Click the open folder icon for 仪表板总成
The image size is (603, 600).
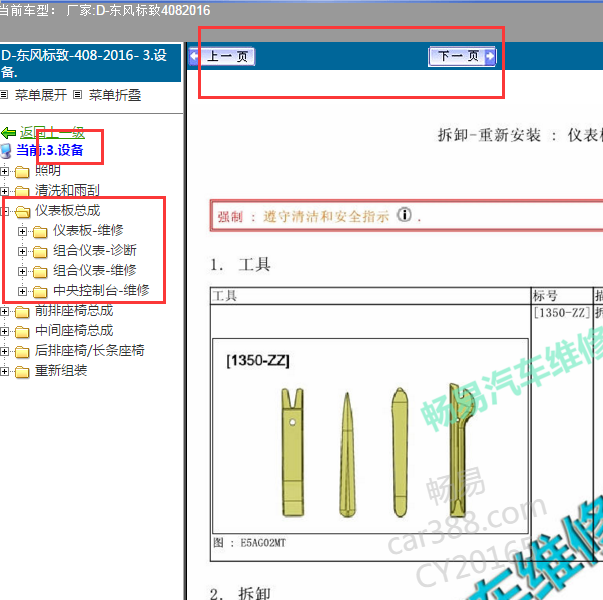22,212
